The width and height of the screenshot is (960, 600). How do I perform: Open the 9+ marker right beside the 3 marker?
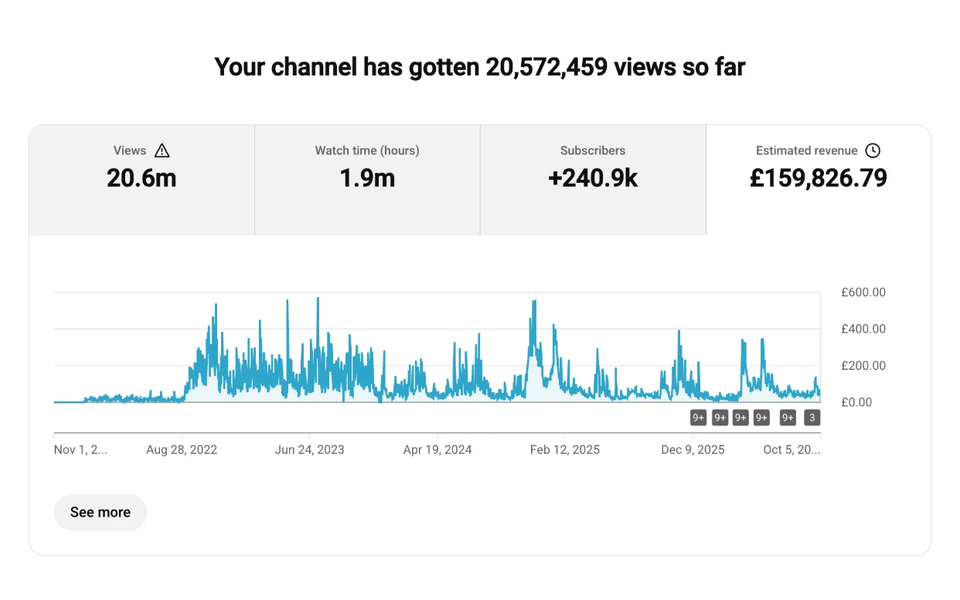787,418
